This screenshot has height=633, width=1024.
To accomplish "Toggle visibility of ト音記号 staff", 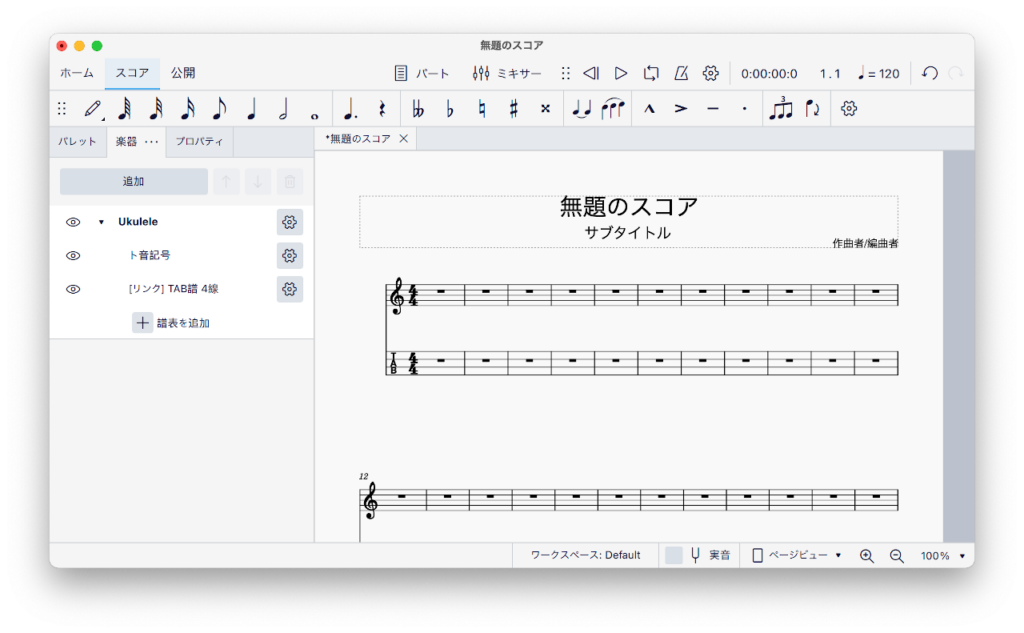I will [x=73, y=256].
